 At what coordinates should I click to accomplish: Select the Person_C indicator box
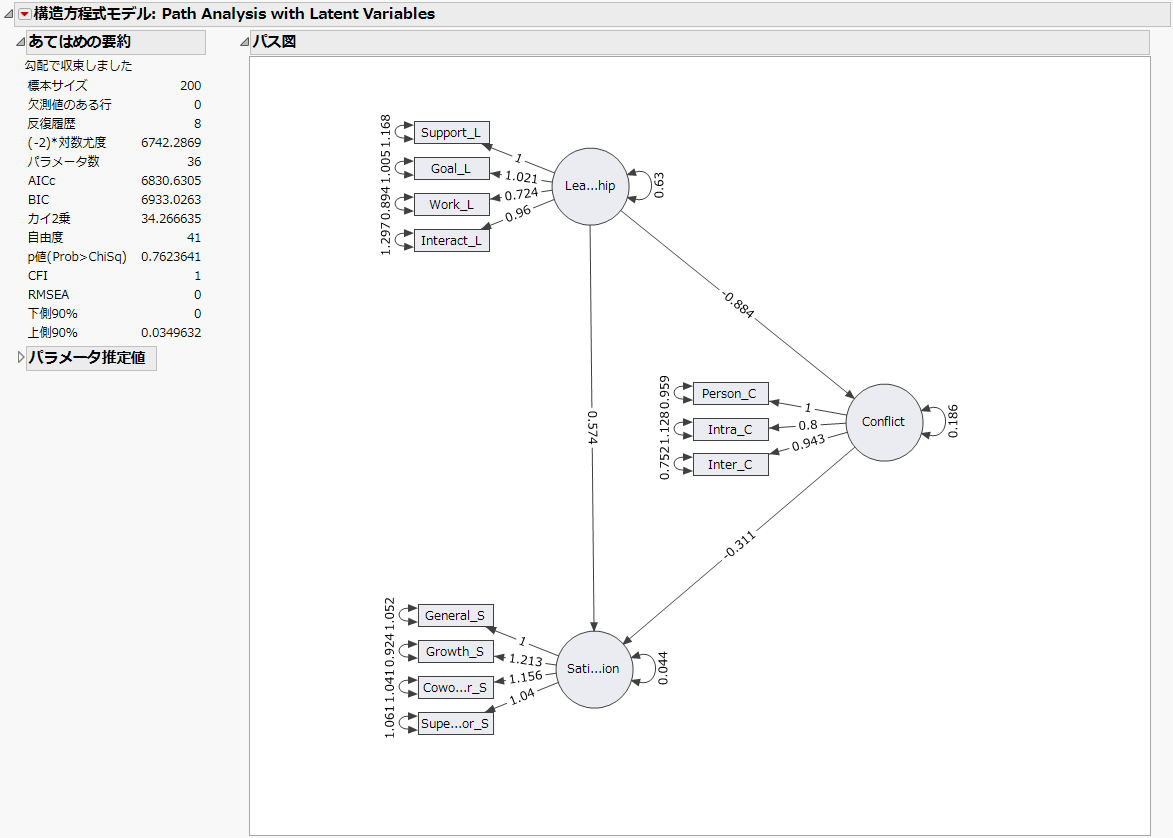click(730, 394)
